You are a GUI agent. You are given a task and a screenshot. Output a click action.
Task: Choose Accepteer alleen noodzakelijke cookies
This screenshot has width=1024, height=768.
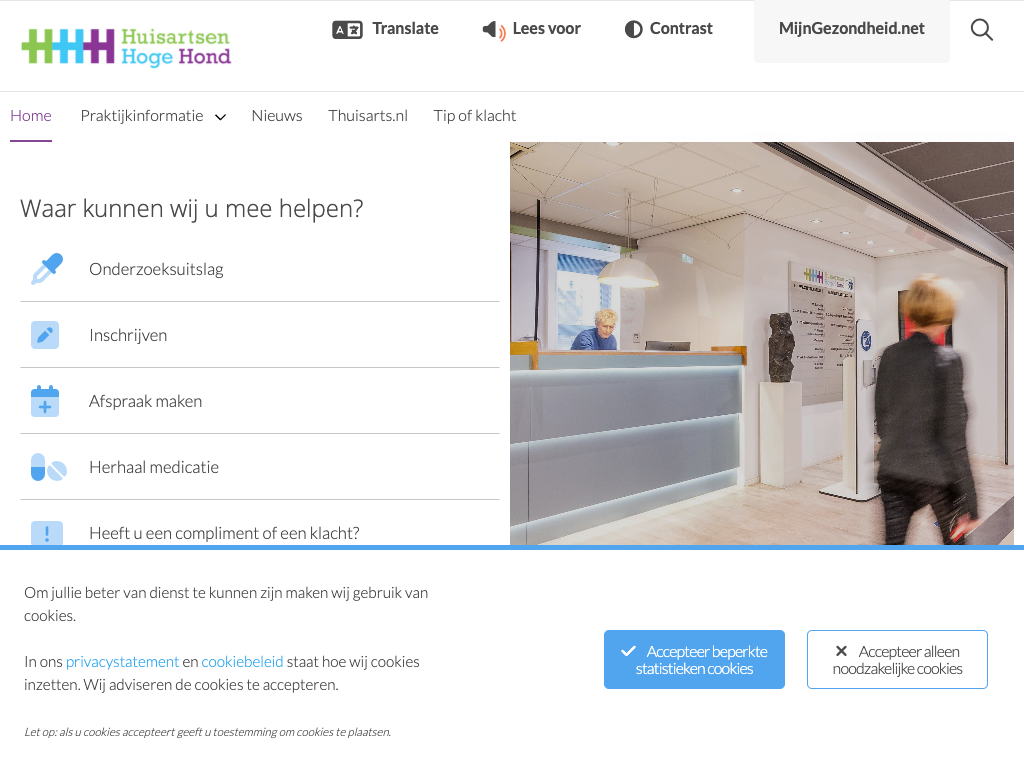(x=897, y=660)
